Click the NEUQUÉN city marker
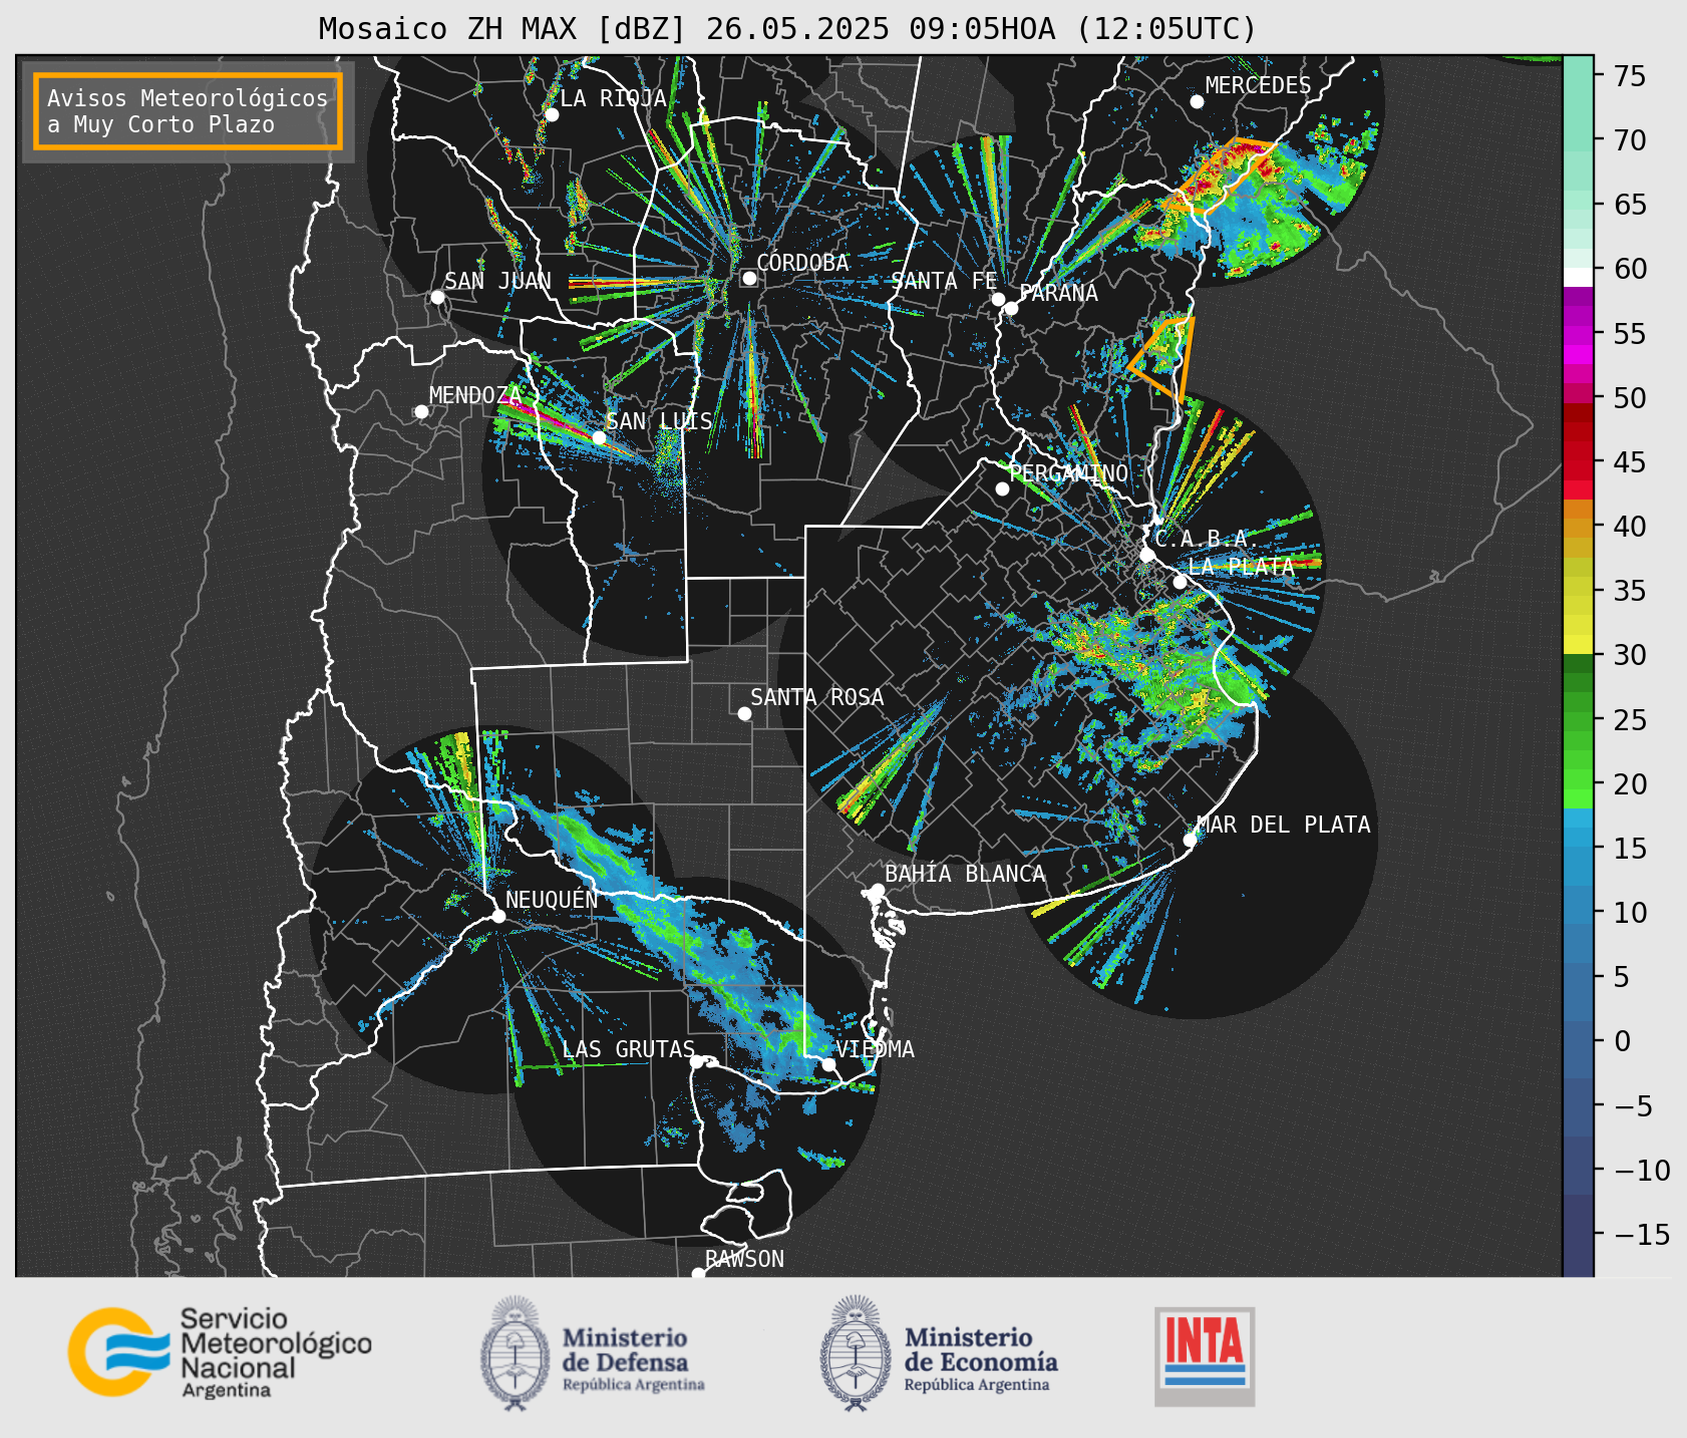Viewport: 1687px width, 1438px height. point(498,916)
